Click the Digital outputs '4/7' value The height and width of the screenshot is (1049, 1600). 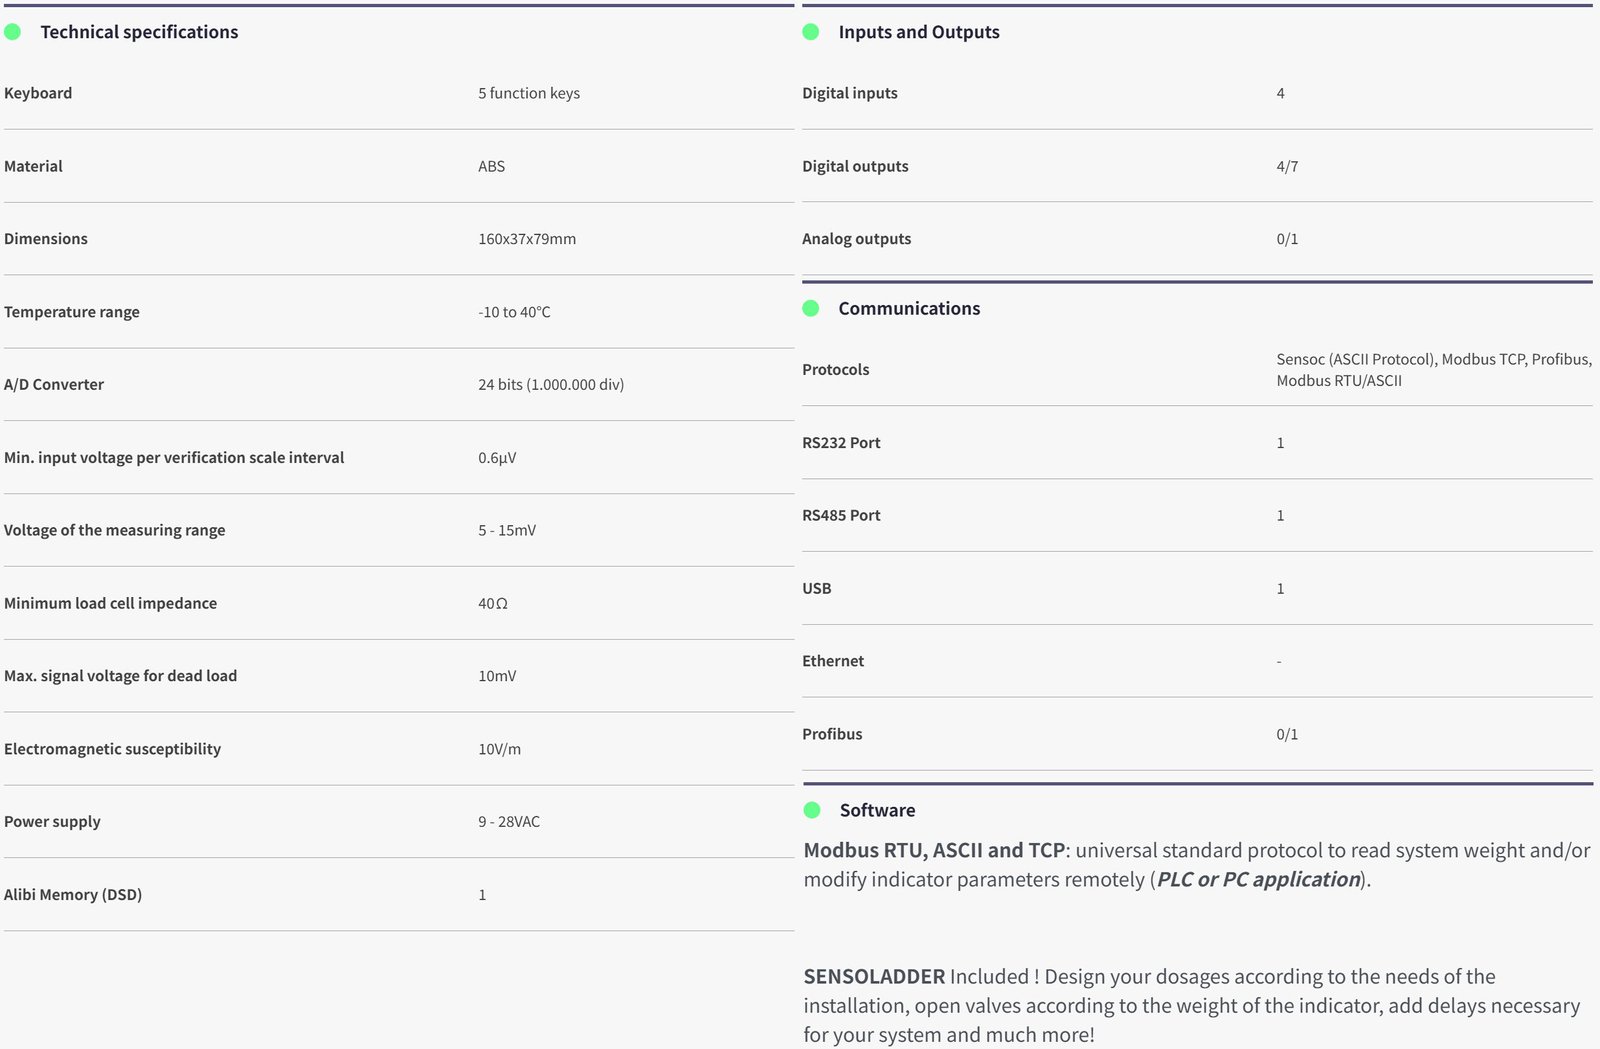pos(1287,166)
